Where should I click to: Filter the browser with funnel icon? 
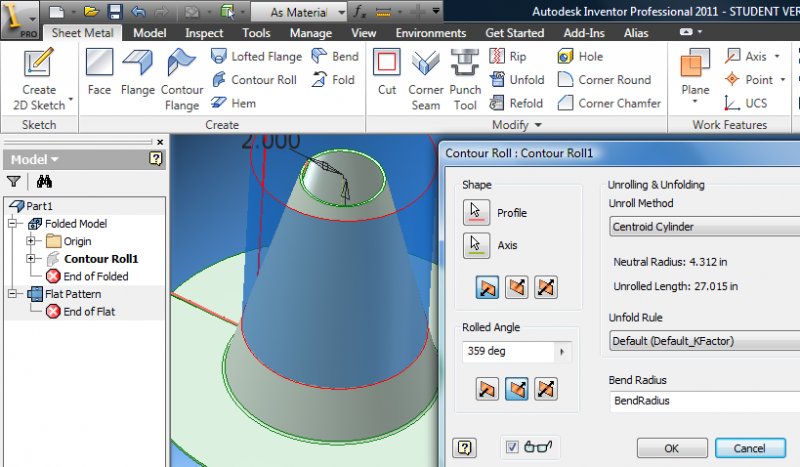(x=14, y=181)
